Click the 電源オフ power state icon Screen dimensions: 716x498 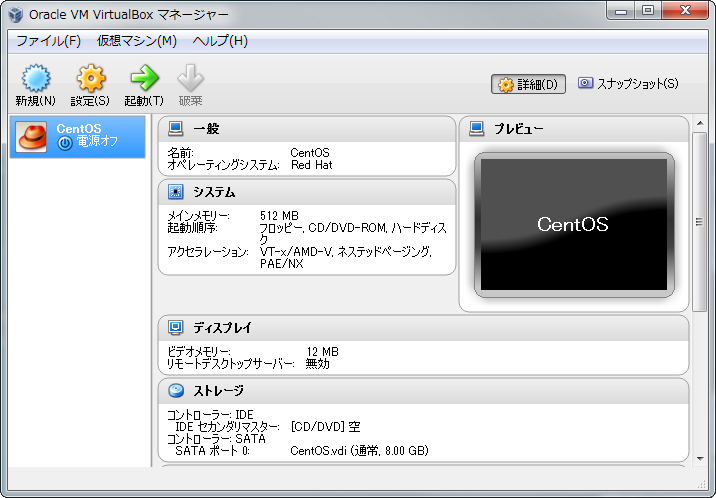pyautogui.click(x=65, y=143)
